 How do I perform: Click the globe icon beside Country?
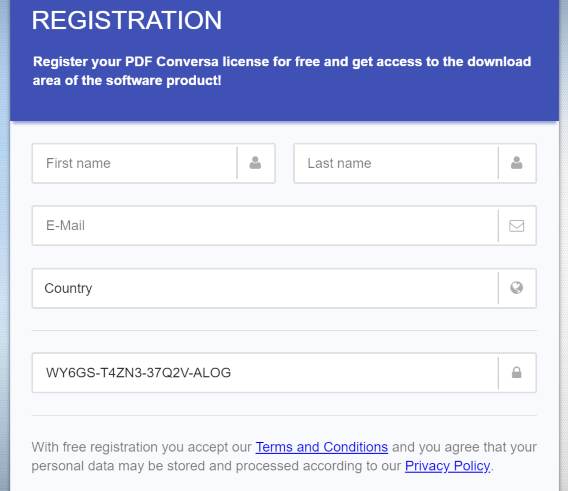(x=517, y=288)
